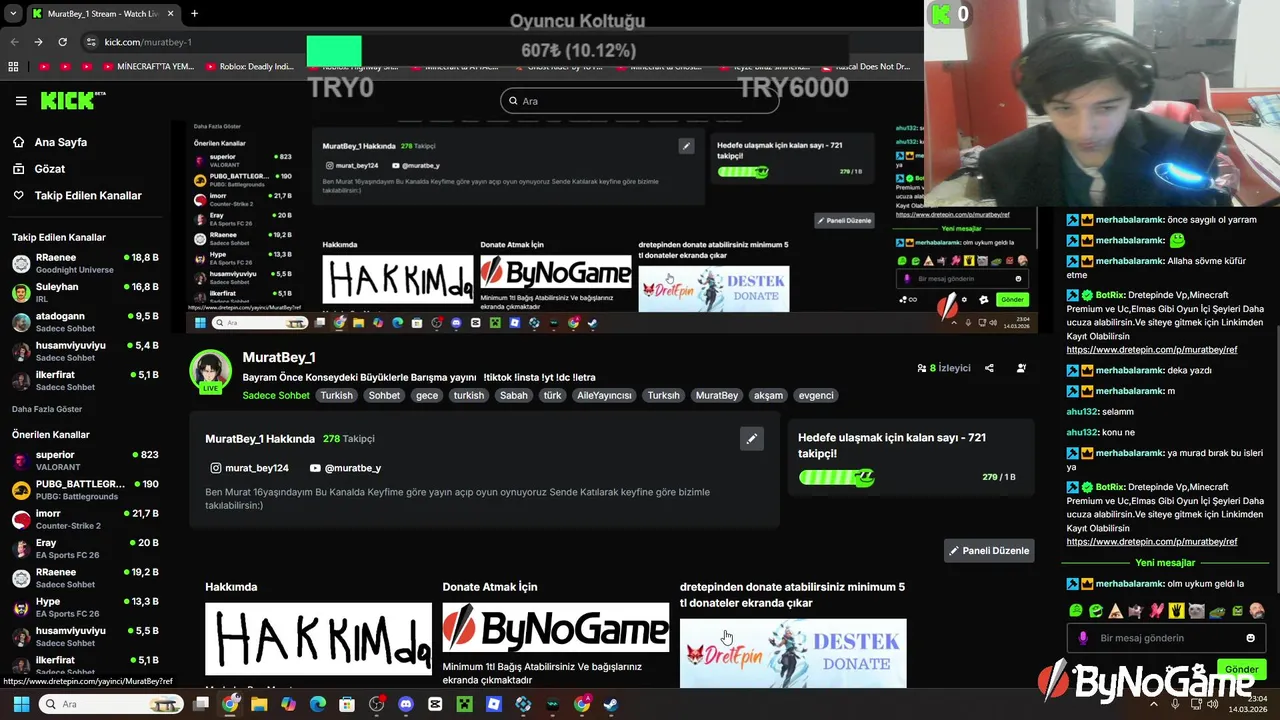This screenshot has width=1280, height=720.
Task: Open the Windows Start menu
Action: point(21,704)
